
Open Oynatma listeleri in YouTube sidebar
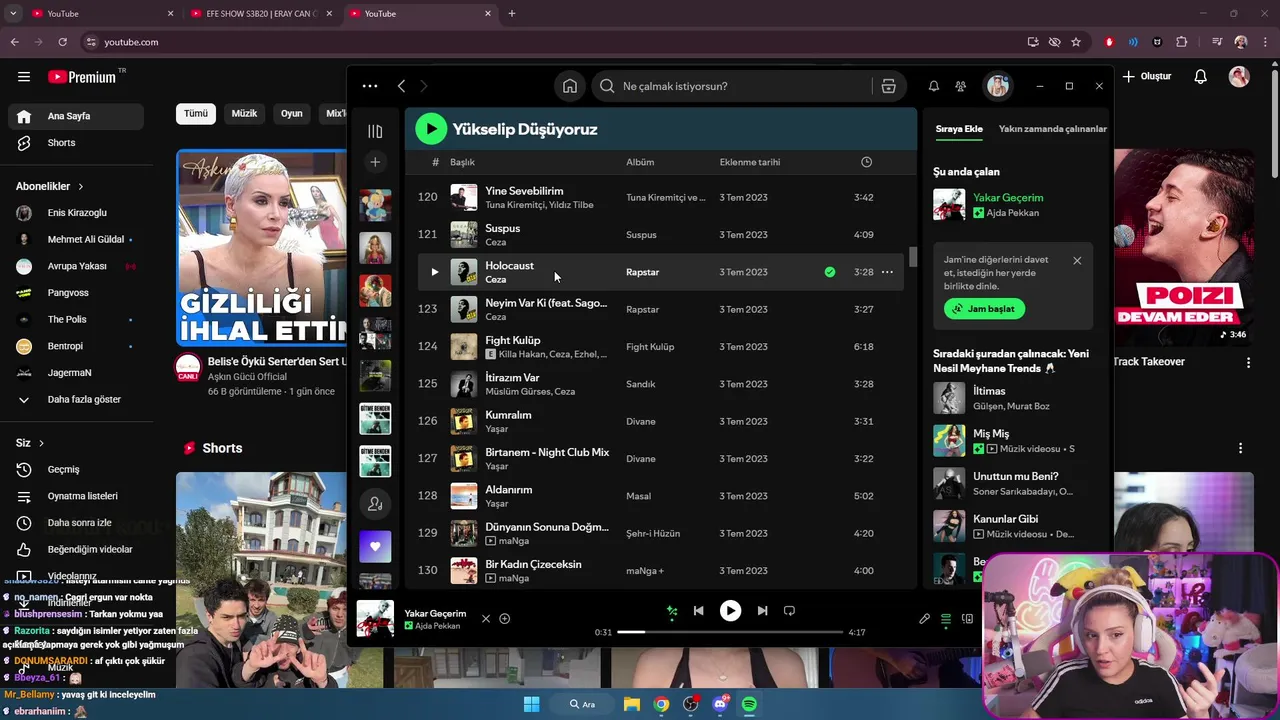pyautogui.click(x=76, y=496)
